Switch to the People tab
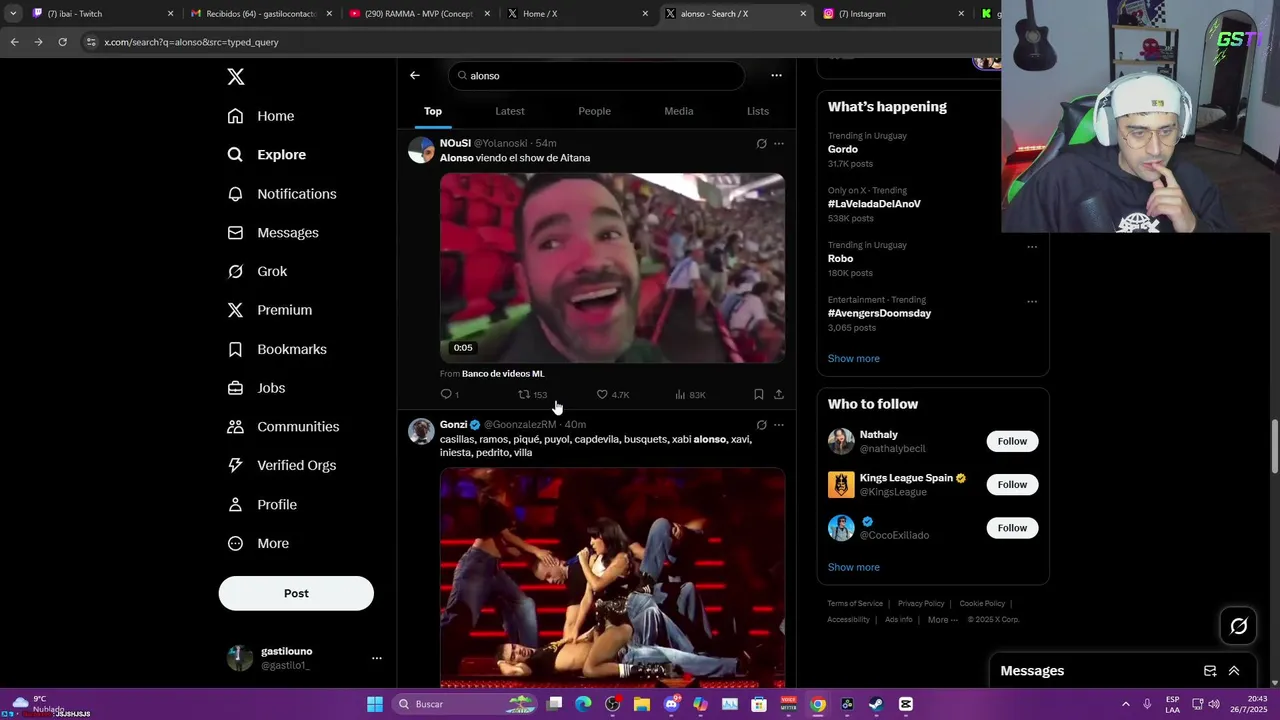The width and height of the screenshot is (1280, 720). tap(594, 111)
